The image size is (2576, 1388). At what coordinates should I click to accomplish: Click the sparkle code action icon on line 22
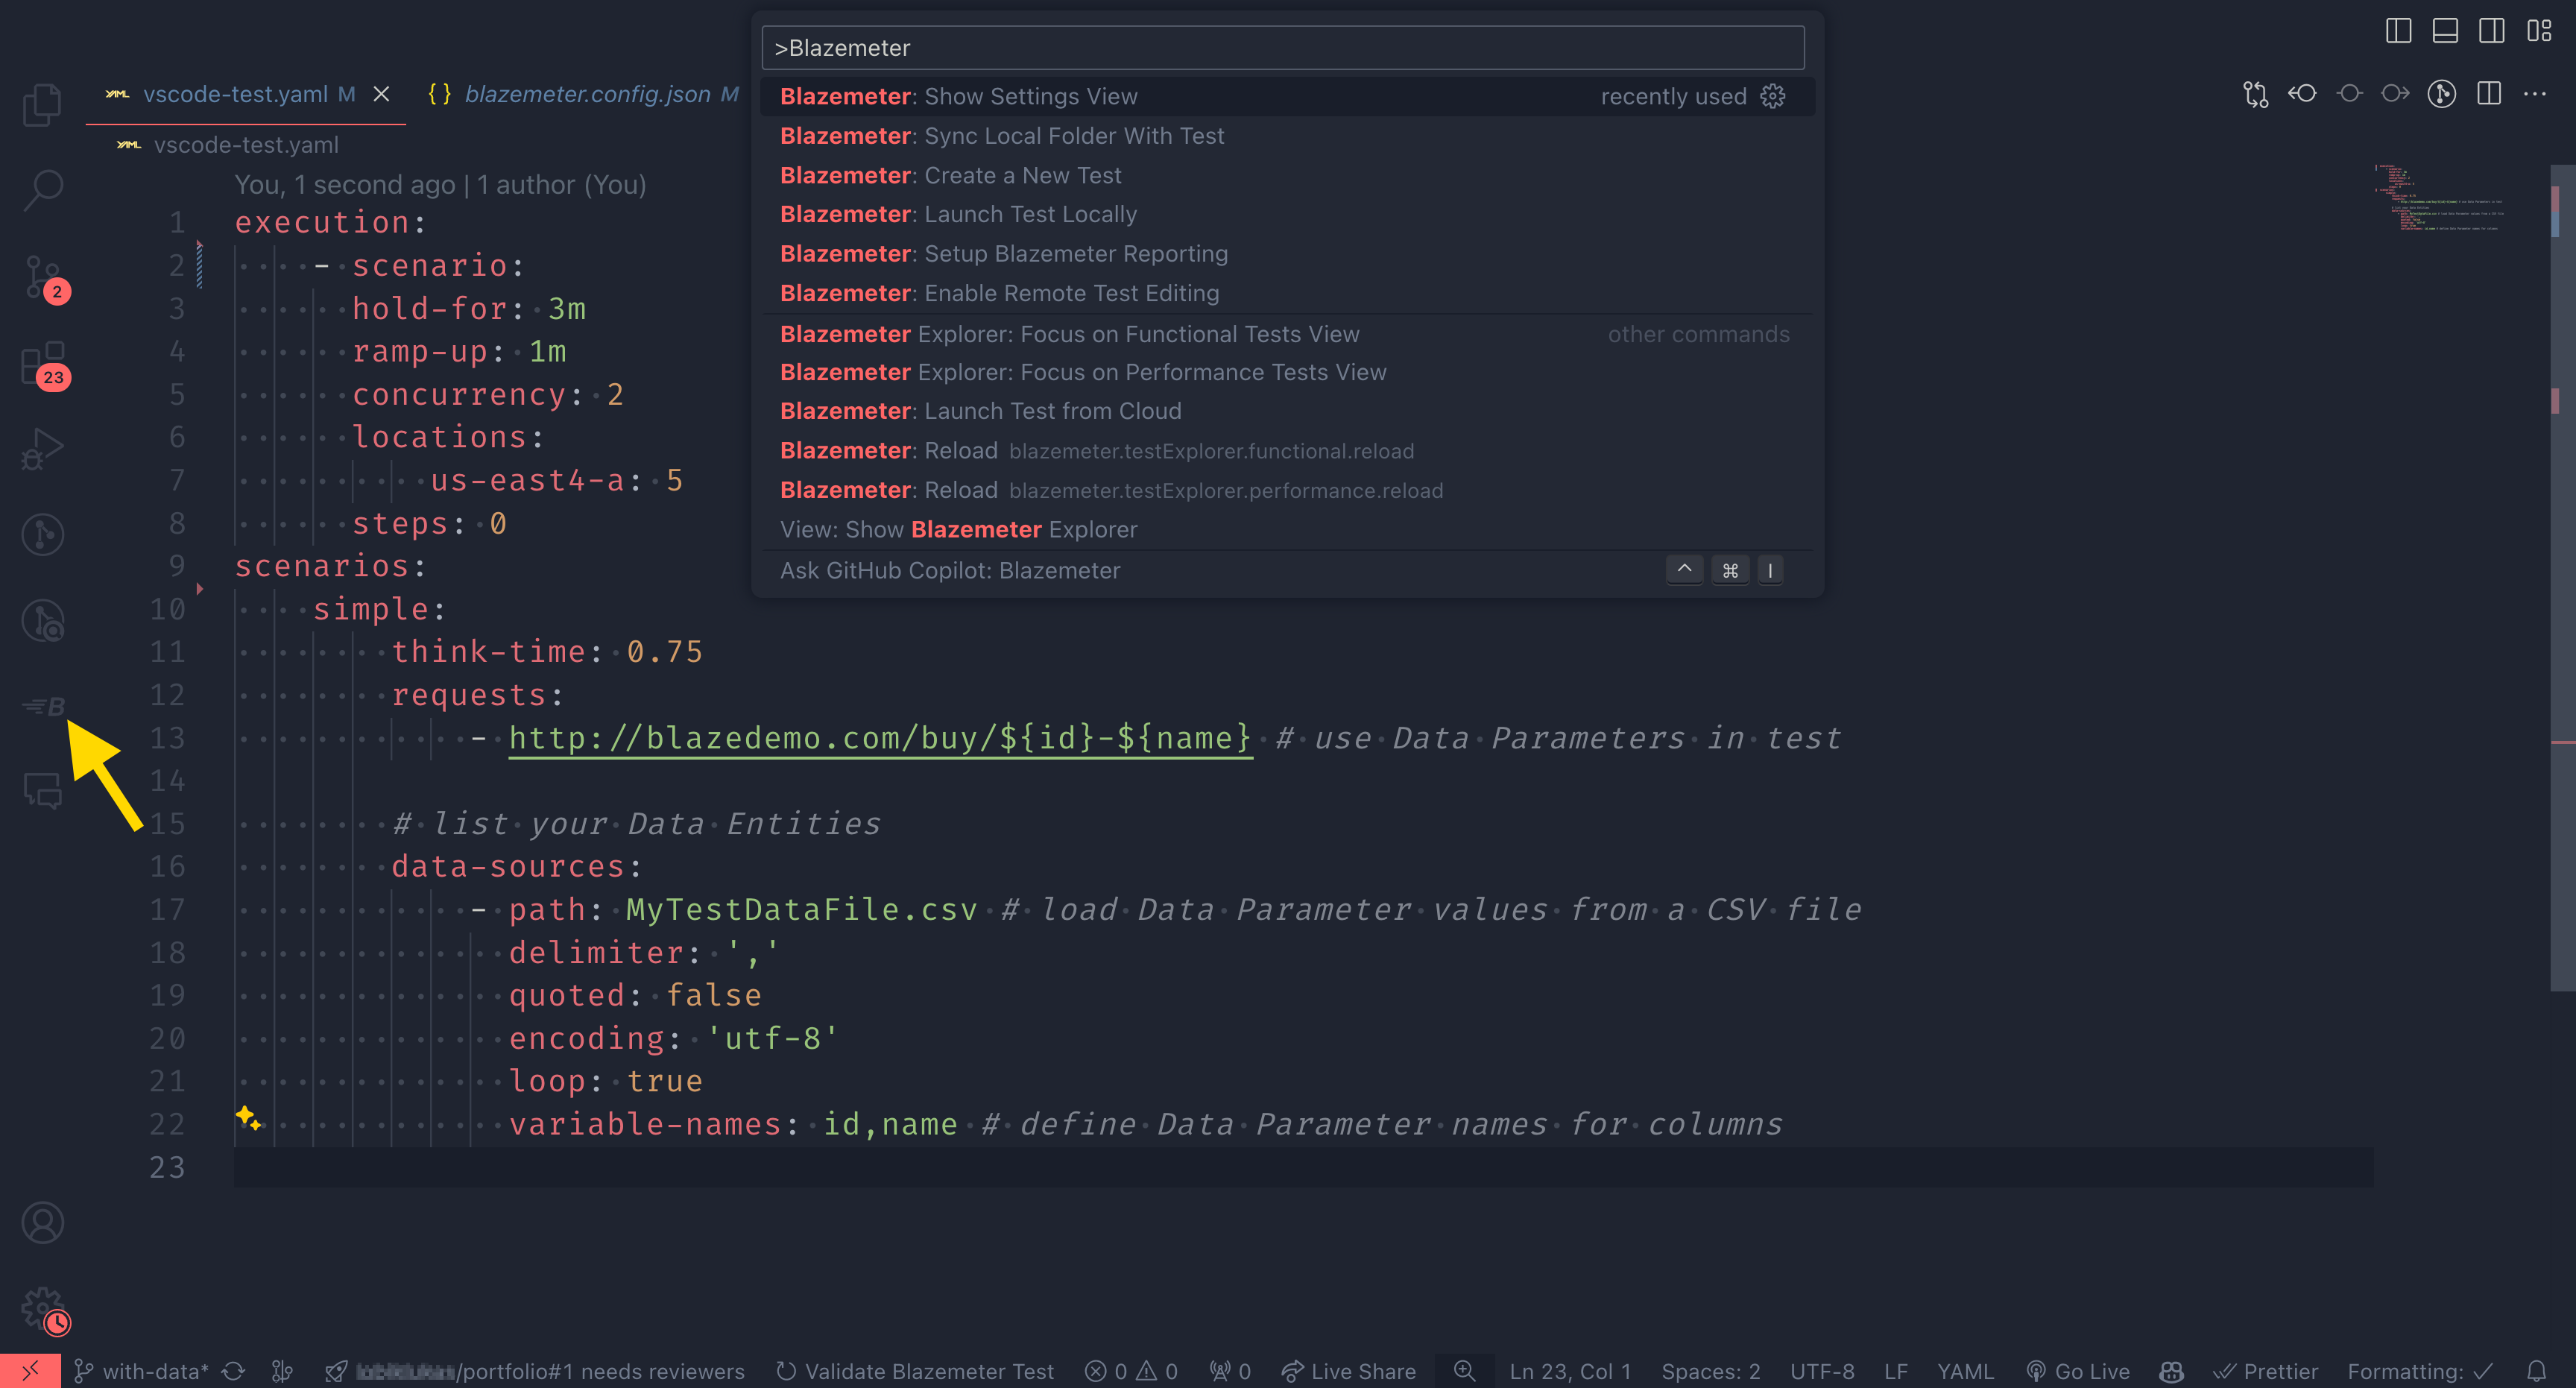point(248,1118)
